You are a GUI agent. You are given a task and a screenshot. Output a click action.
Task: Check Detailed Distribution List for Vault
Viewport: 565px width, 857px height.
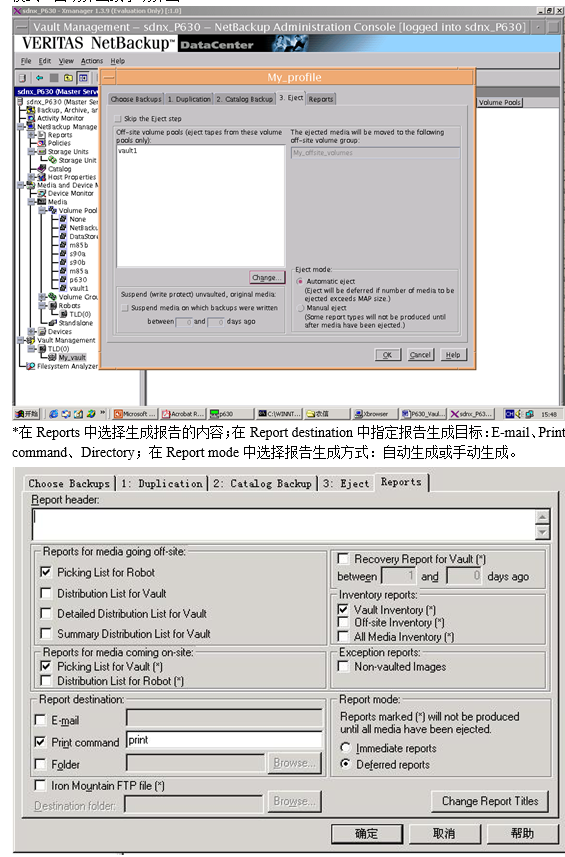(46, 613)
